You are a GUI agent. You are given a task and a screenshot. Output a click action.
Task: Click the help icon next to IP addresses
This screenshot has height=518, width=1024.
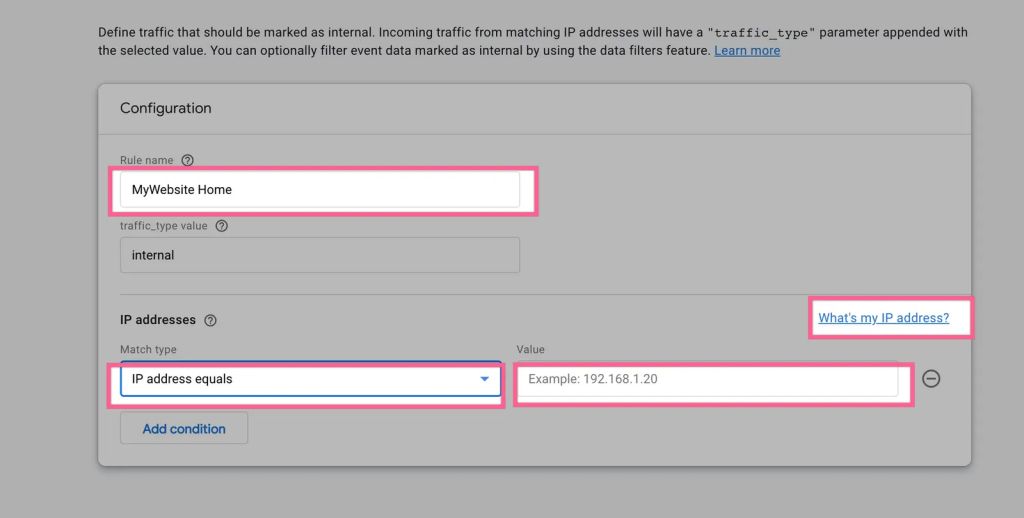click(x=210, y=320)
